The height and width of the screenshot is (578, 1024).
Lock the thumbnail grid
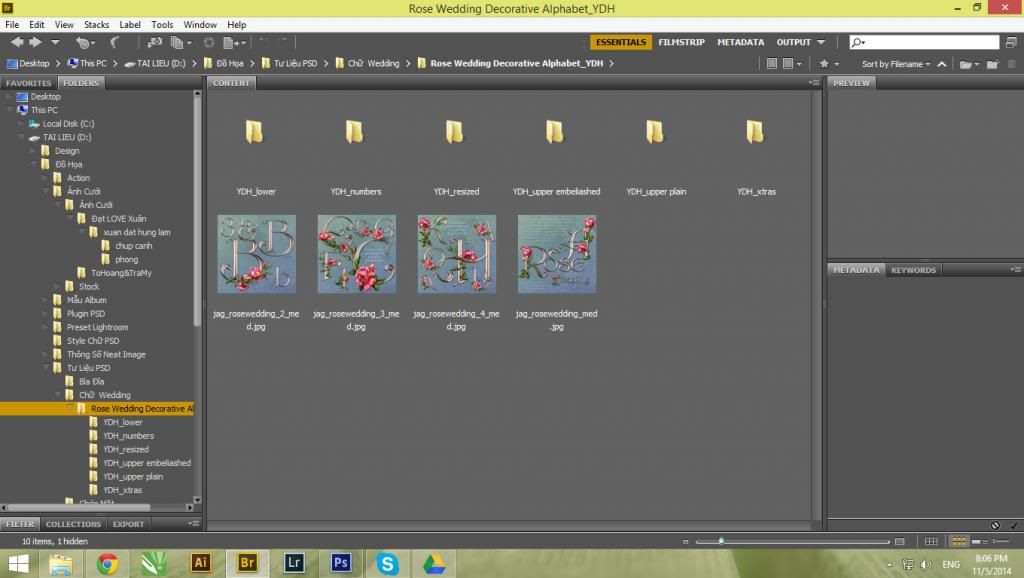931,541
